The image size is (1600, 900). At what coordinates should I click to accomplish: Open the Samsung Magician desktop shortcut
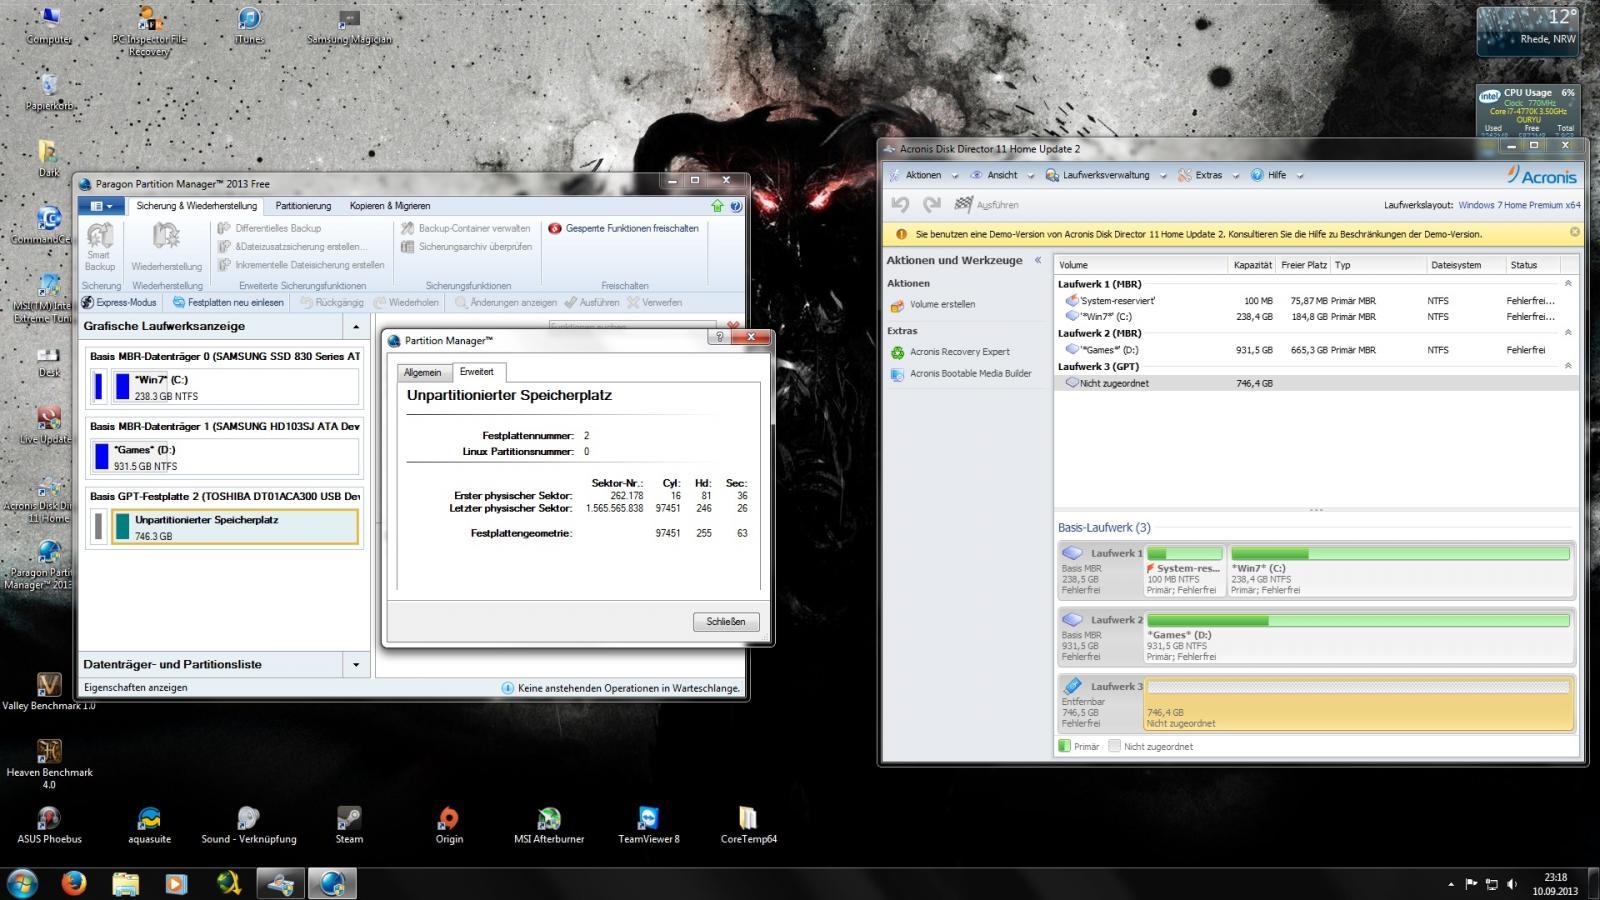click(x=349, y=26)
